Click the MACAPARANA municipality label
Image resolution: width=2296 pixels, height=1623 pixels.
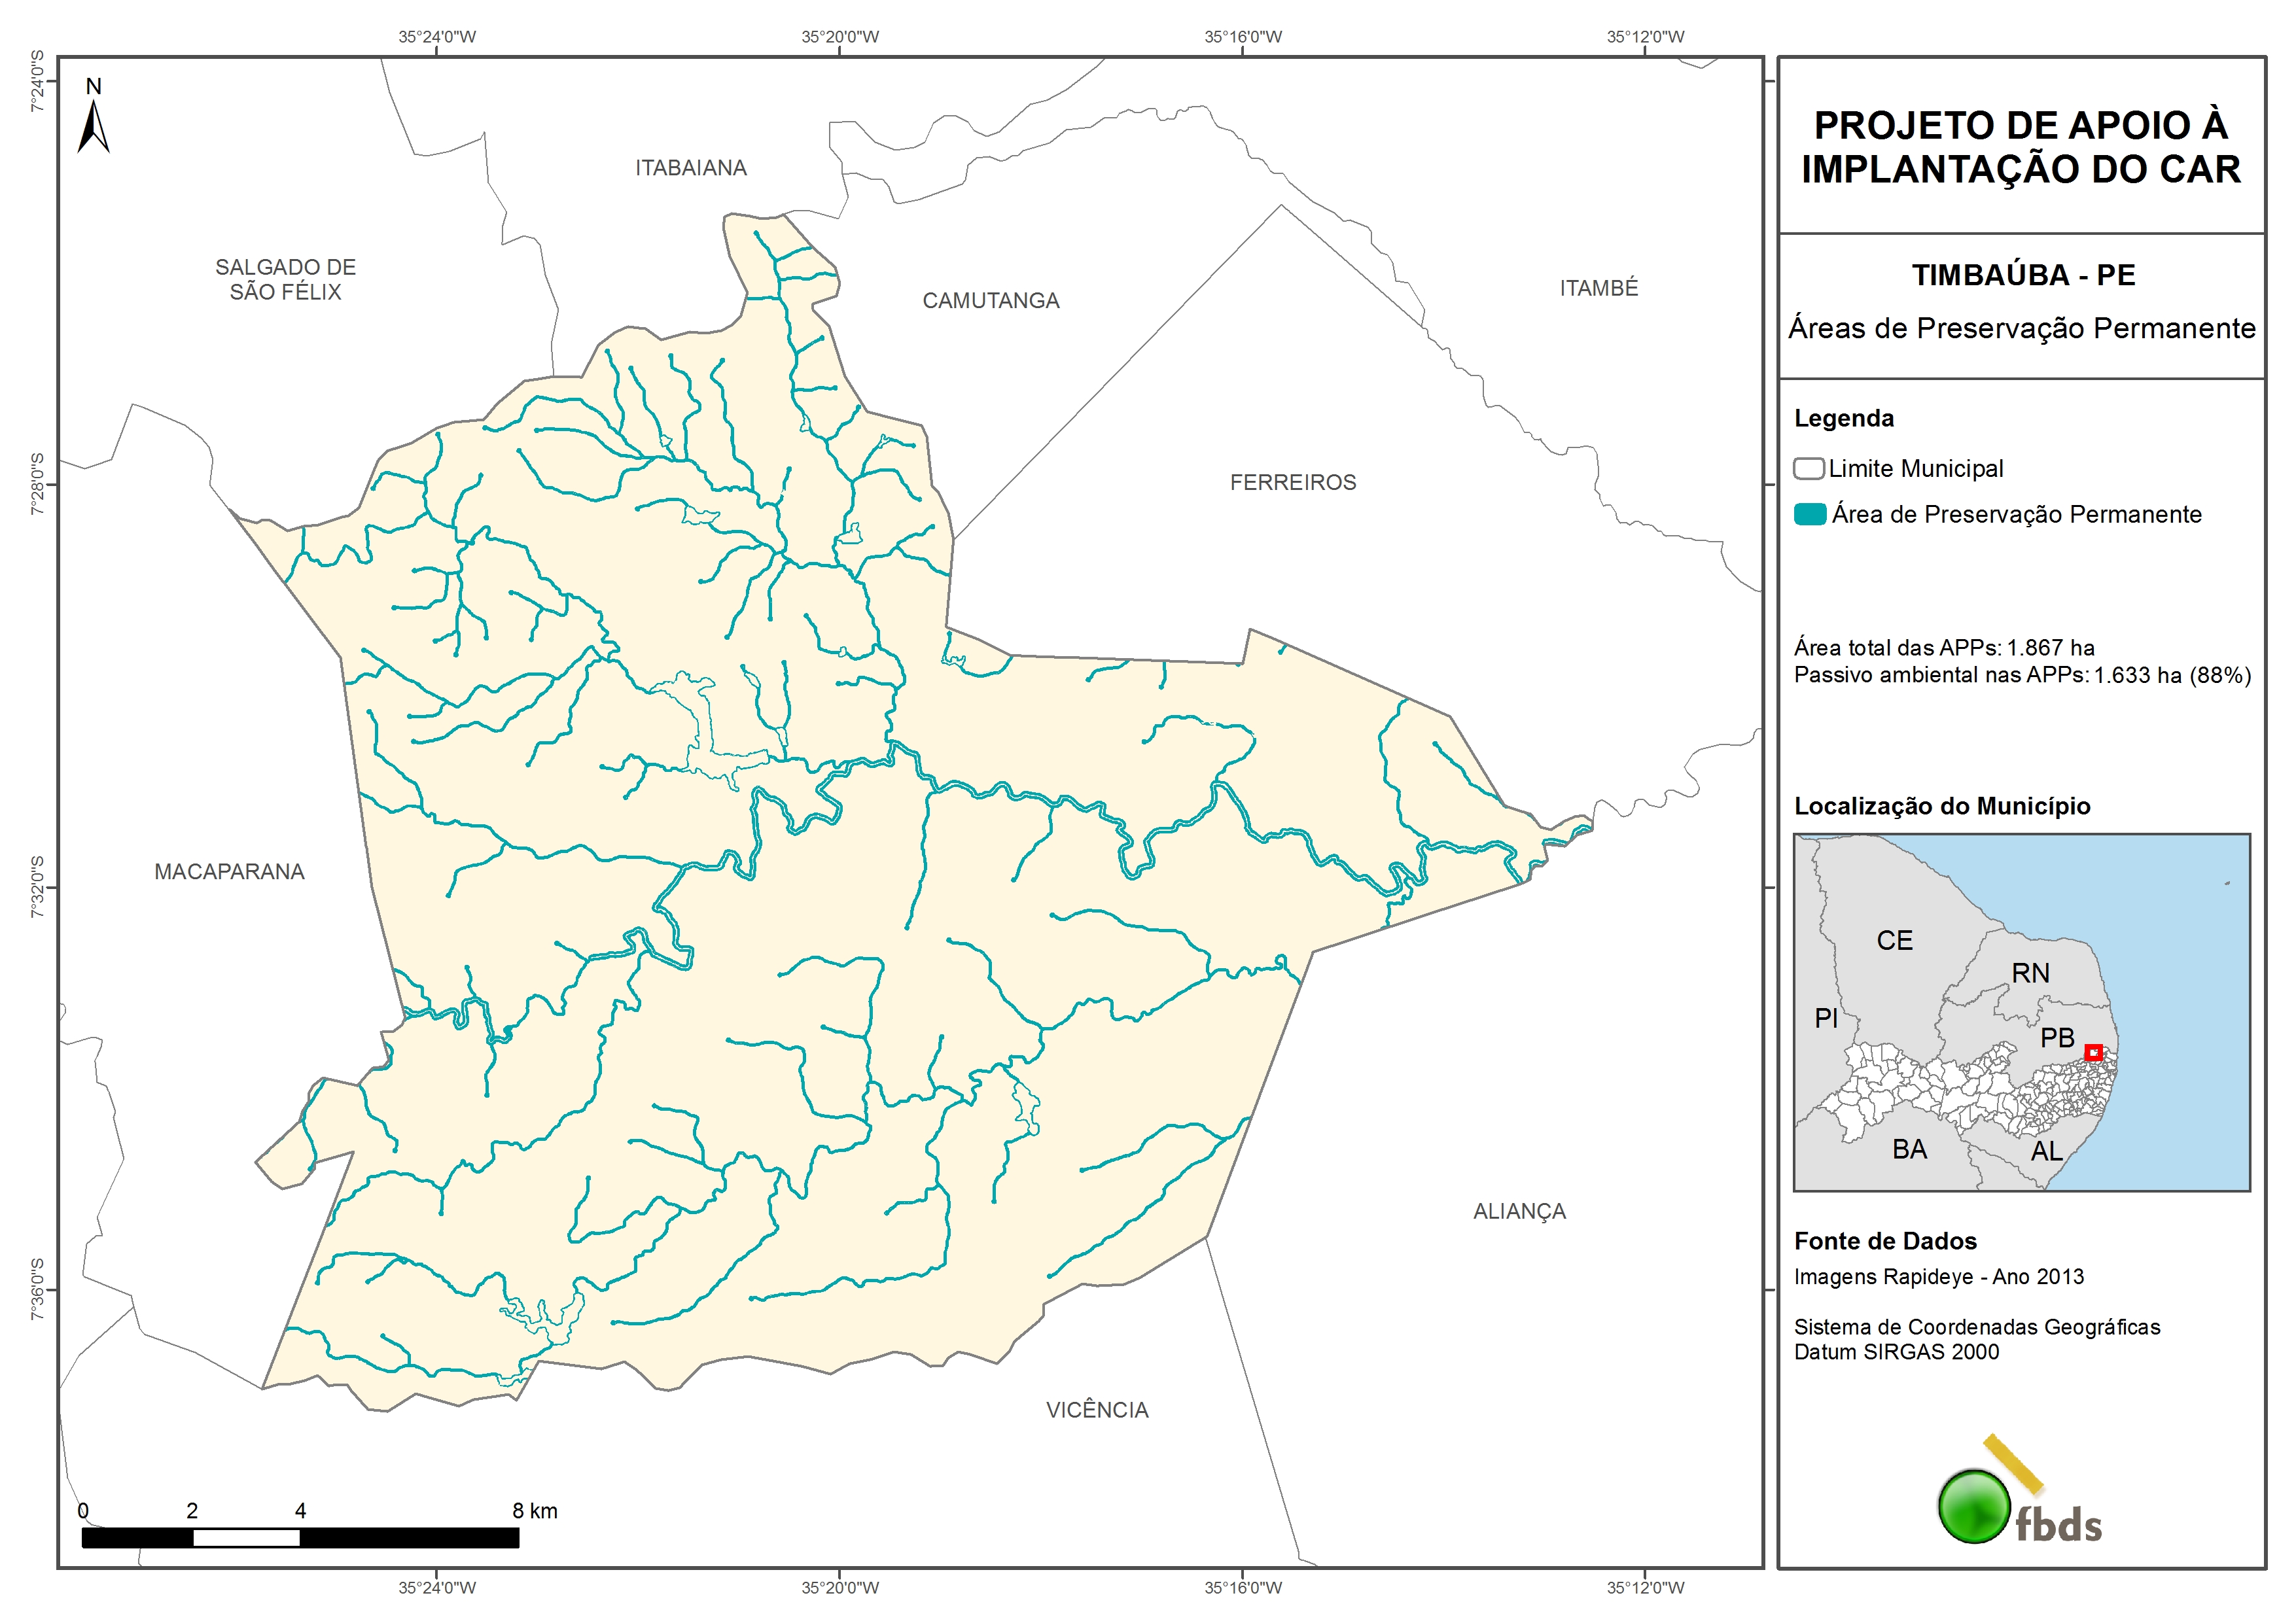229,872
